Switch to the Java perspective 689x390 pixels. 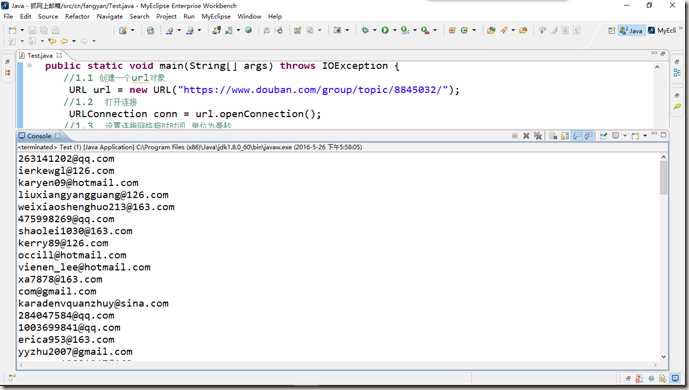(x=631, y=30)
